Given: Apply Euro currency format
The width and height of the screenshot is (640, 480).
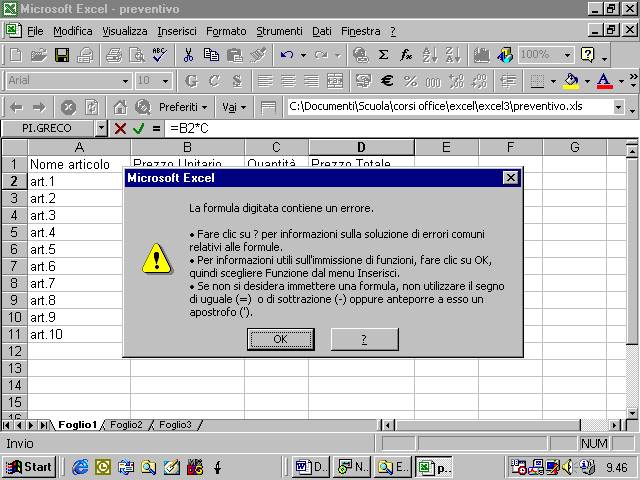Looking at the screenshot, I should [x=387, y=81].
